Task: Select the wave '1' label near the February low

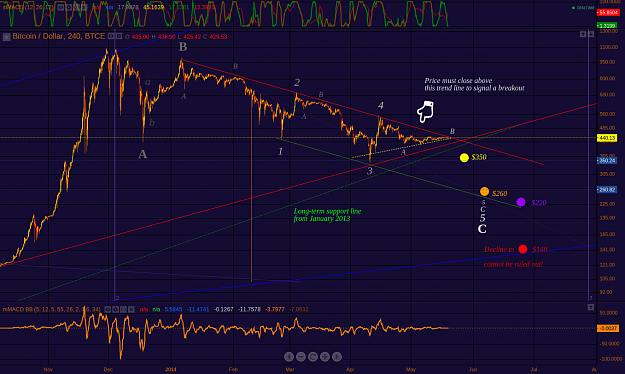Action: coord(280,152)
